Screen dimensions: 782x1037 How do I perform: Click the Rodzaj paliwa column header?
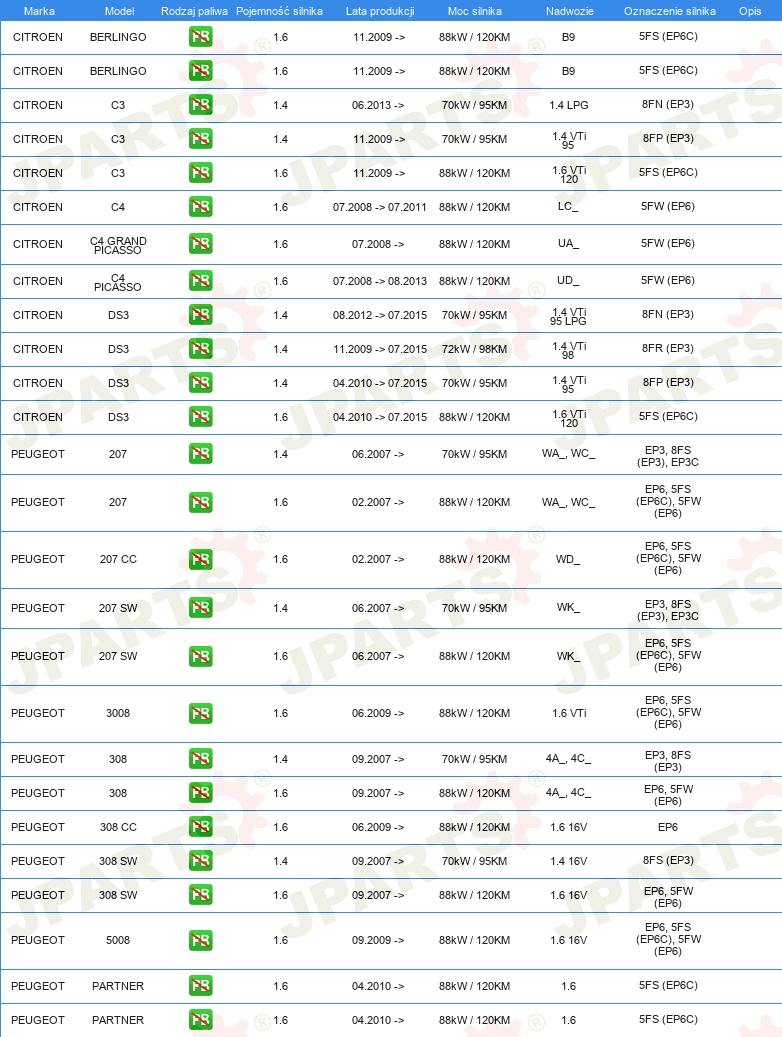point(194,11)
